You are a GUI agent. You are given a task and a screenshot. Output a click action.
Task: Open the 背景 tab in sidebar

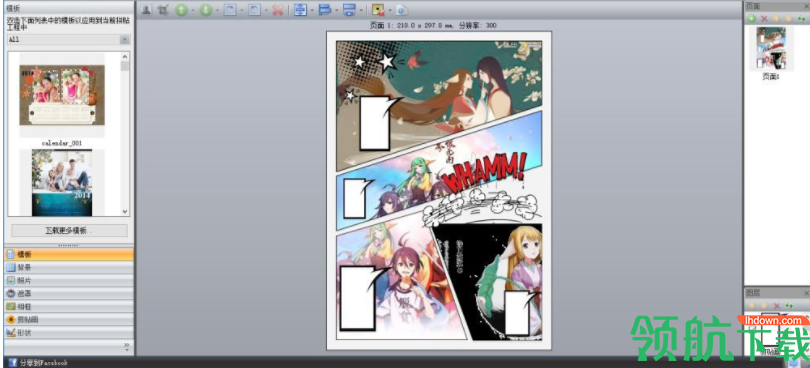tap(69, 268)
